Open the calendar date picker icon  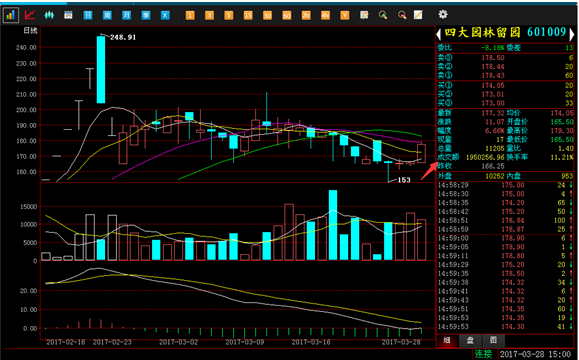[68, 15]
